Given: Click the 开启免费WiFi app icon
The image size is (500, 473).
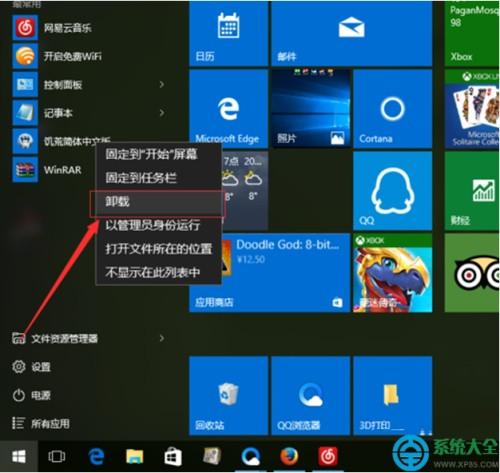Looking at the screenshot, I should pyautogui.click(x=25, y=56).
